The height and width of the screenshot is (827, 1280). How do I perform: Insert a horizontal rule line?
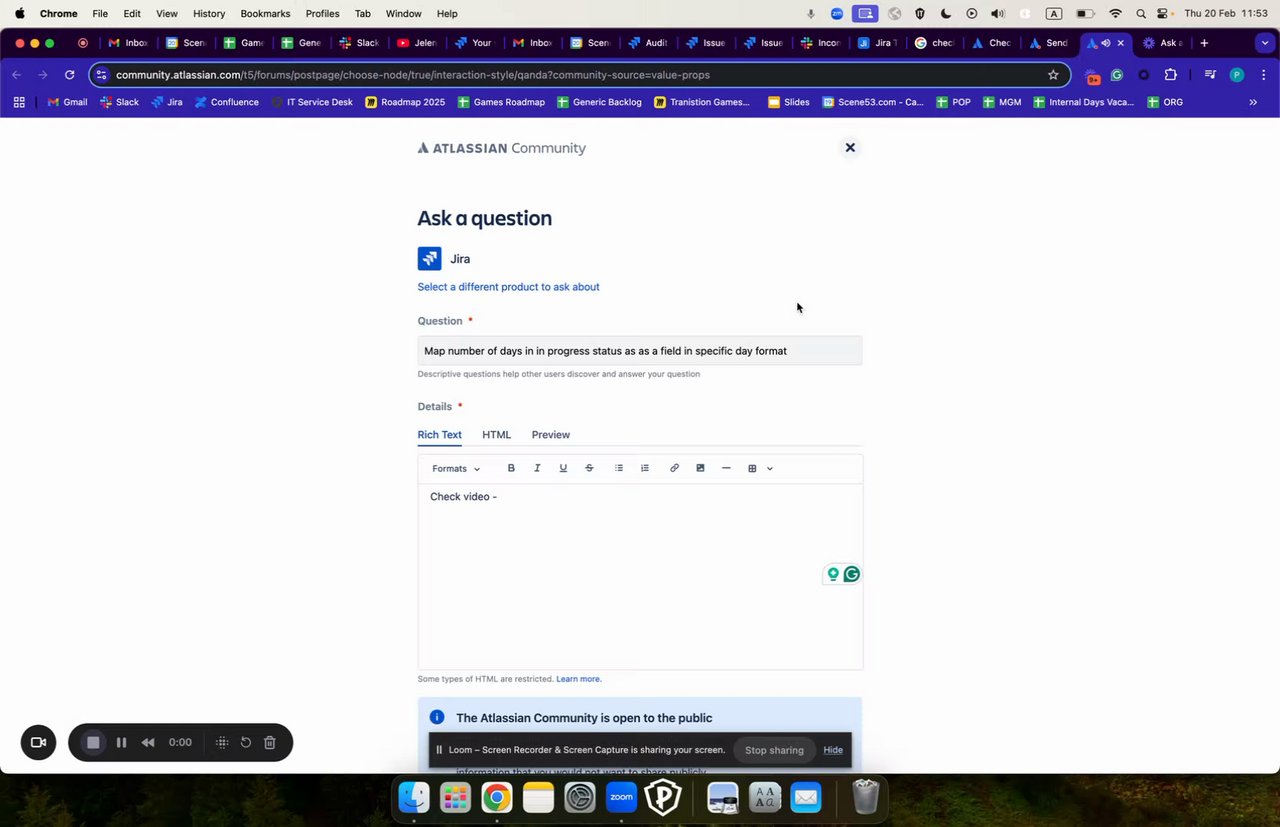(x=726, y=468)
